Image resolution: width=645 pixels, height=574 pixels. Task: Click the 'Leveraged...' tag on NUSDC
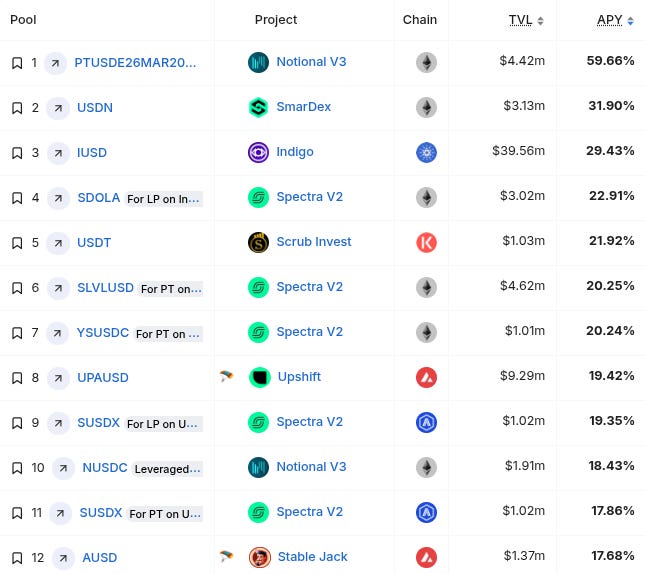coord(167,469)
